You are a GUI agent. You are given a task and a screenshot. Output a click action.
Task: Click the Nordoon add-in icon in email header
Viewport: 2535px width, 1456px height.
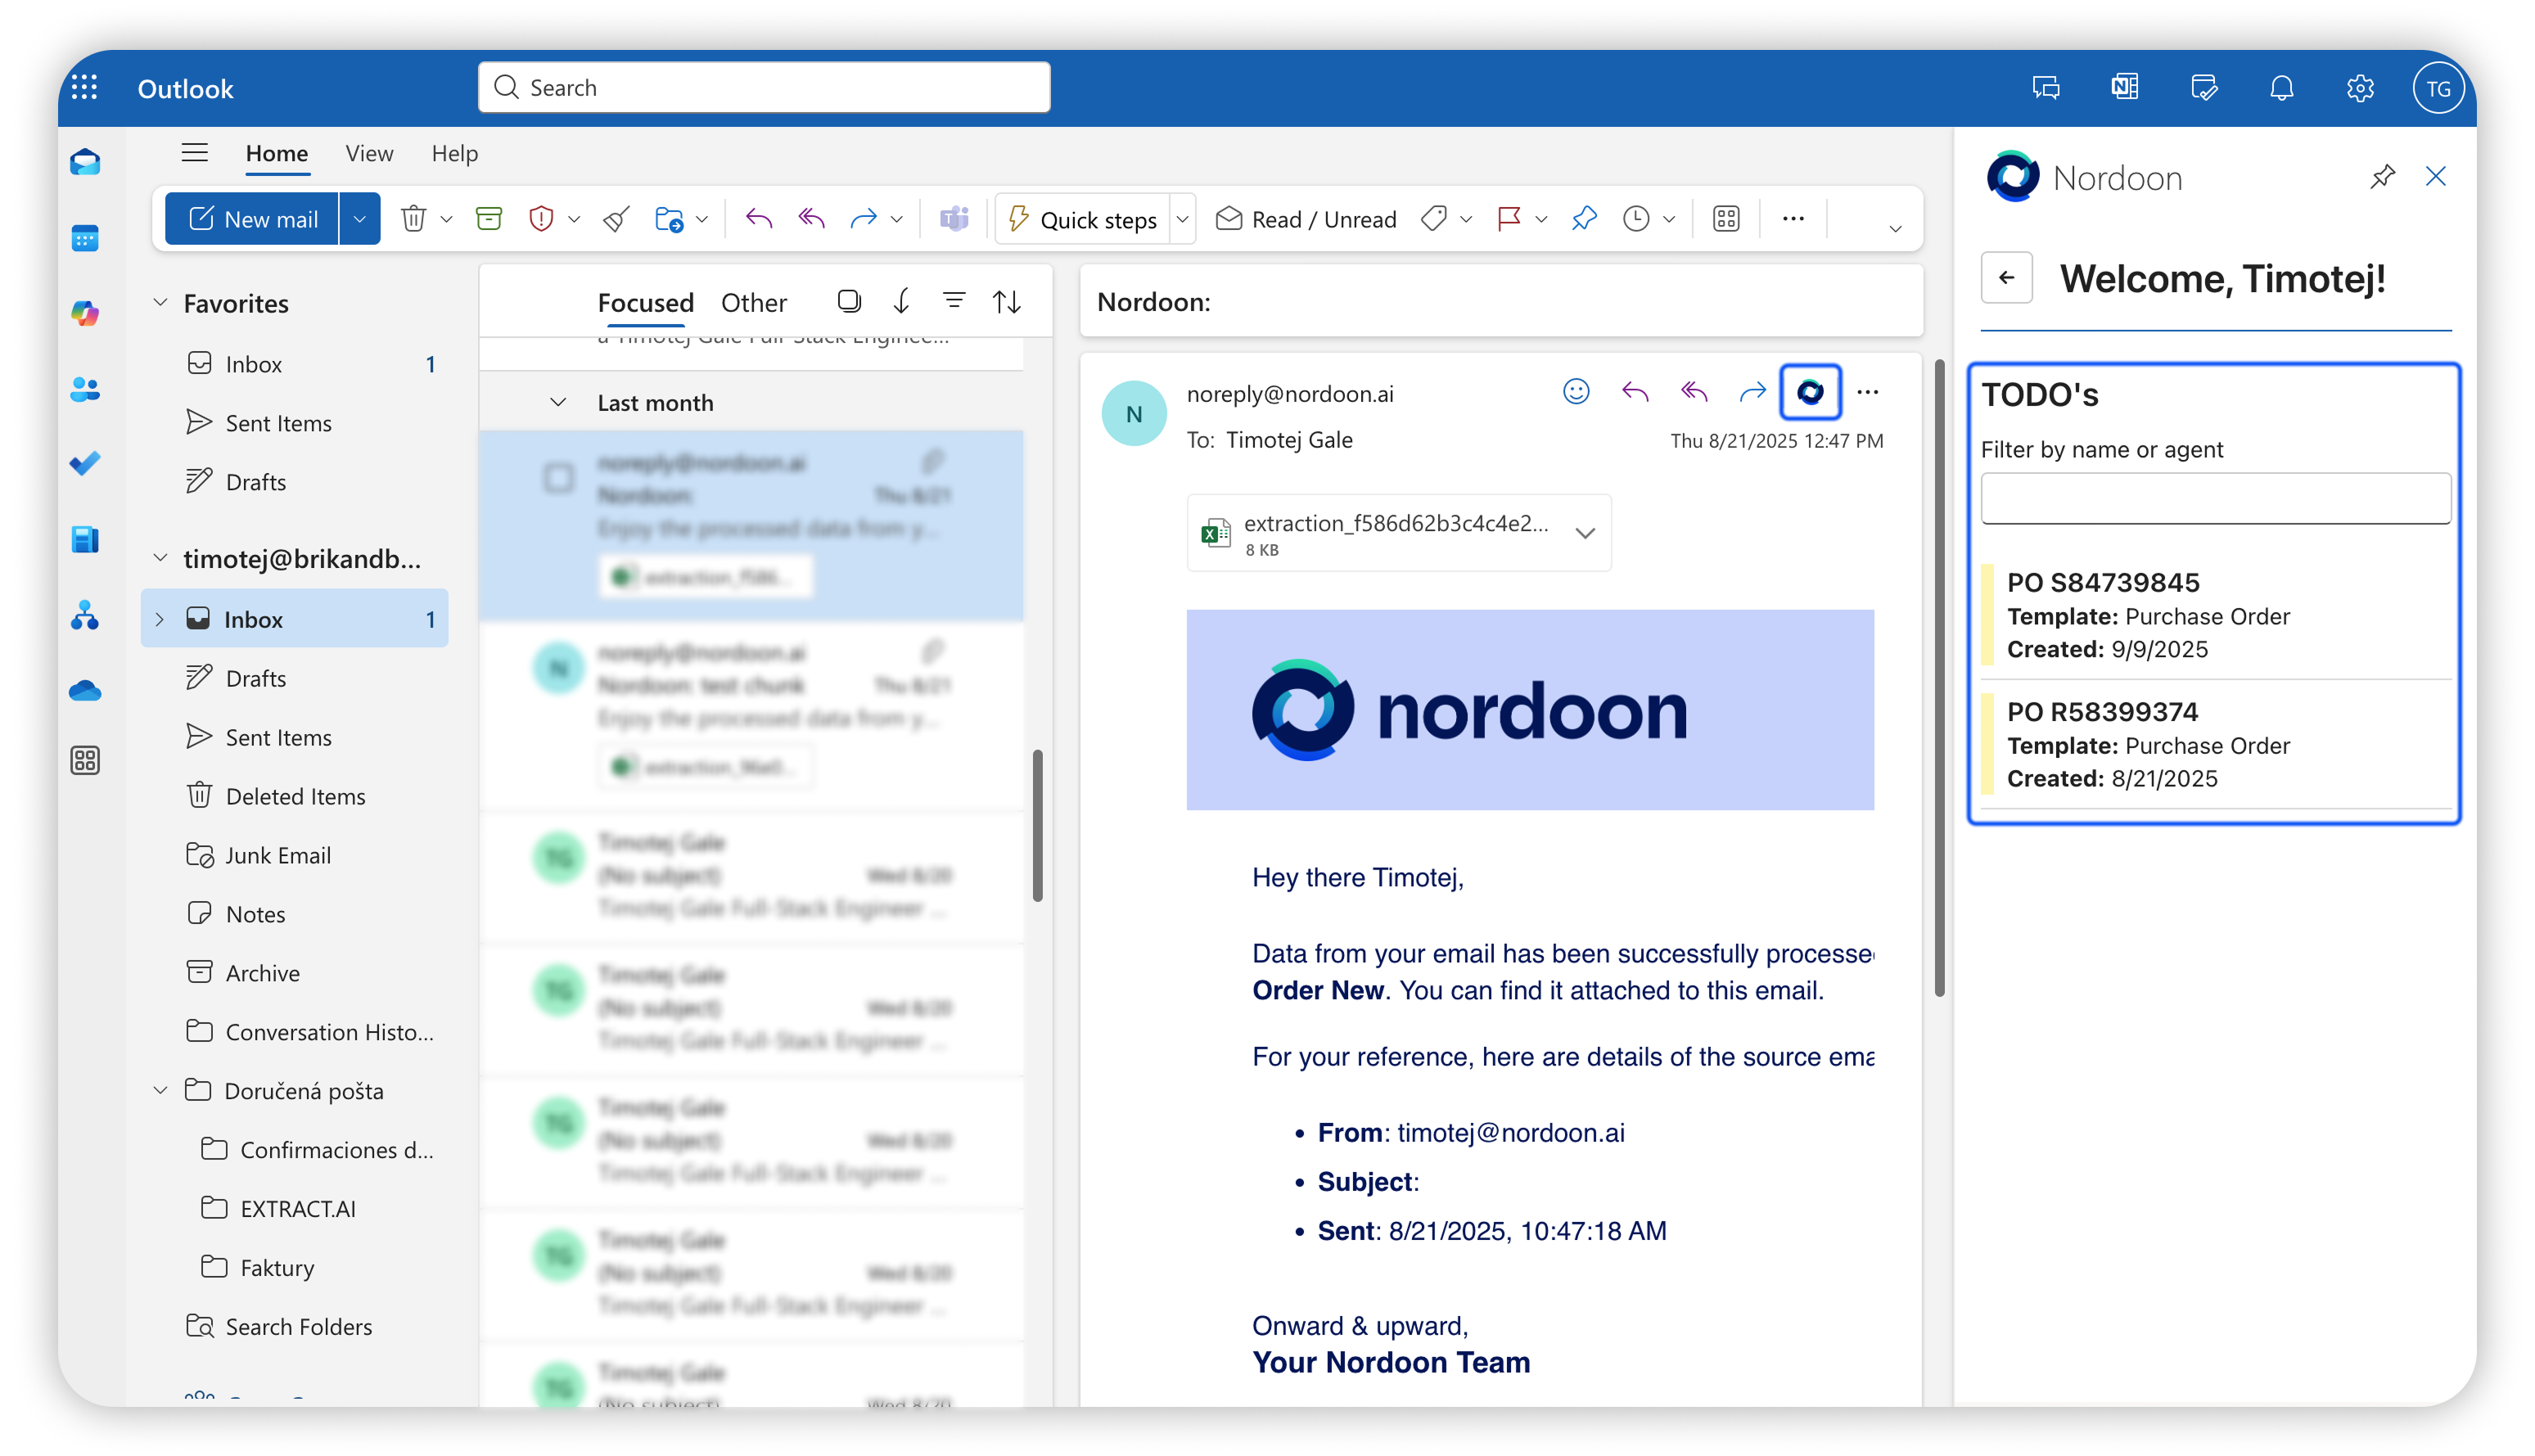point(1810,392)
